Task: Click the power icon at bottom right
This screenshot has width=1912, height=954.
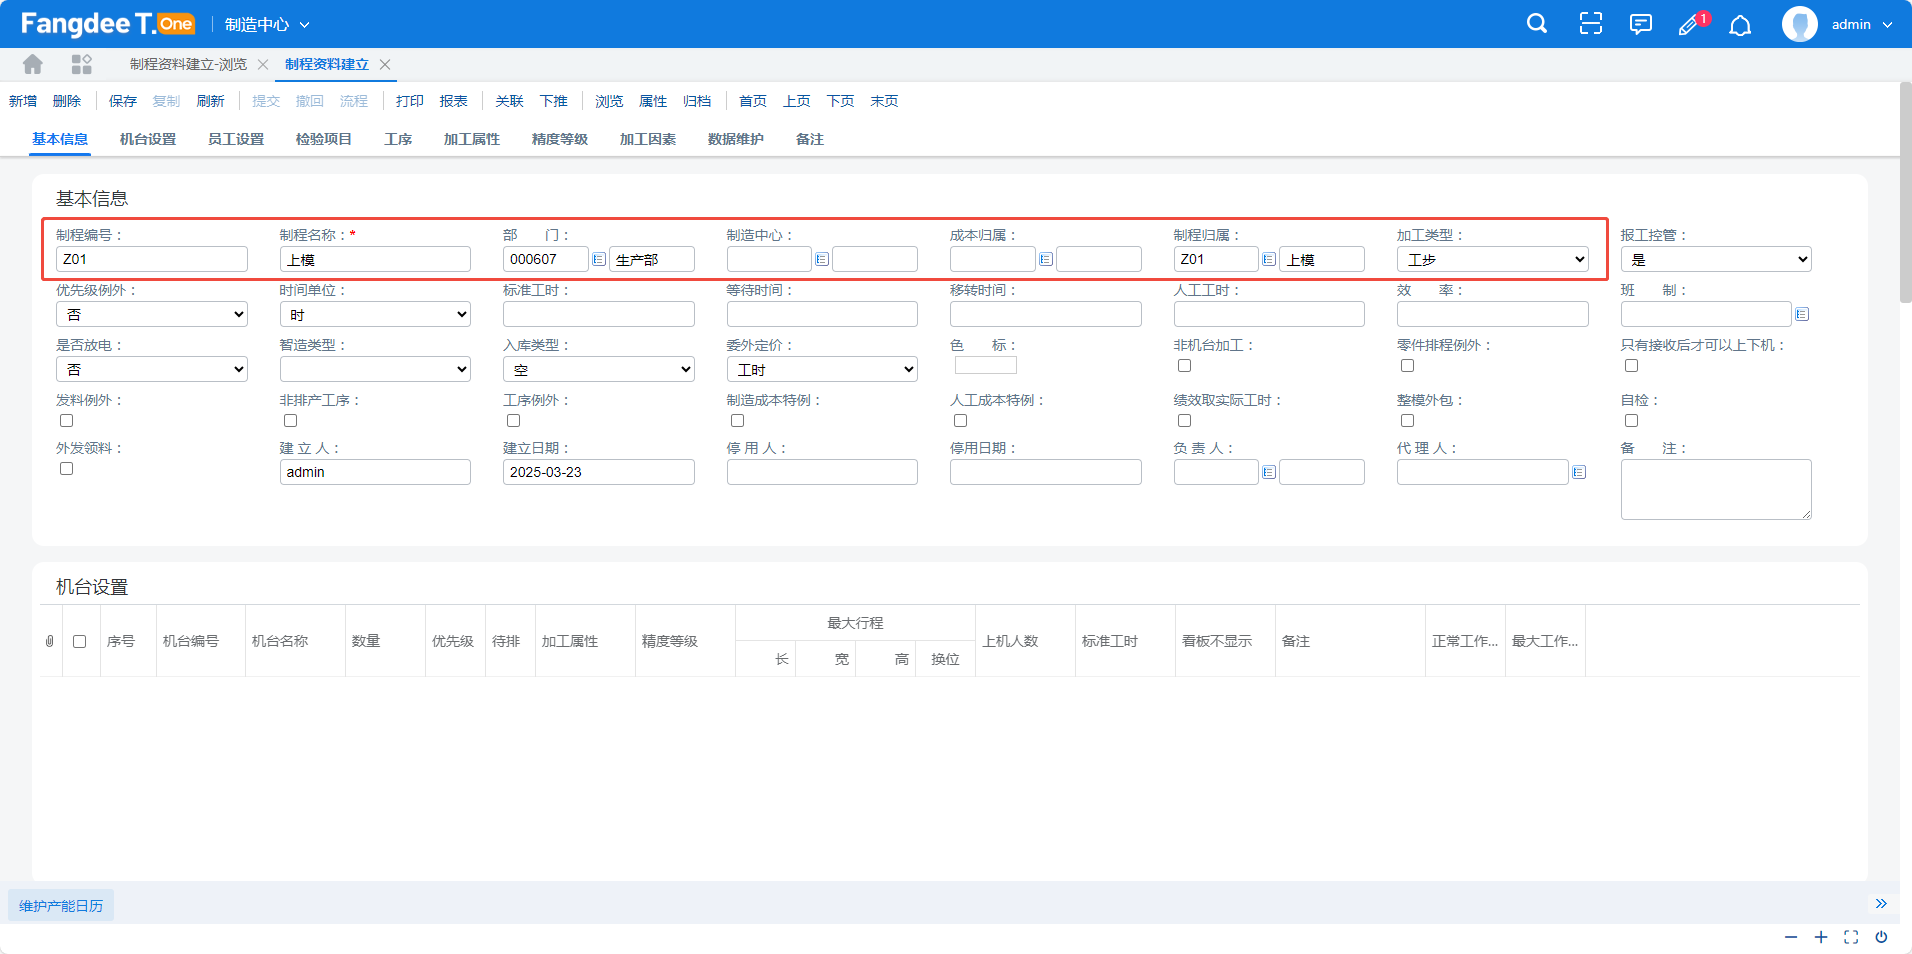Action: (1881, 937)
